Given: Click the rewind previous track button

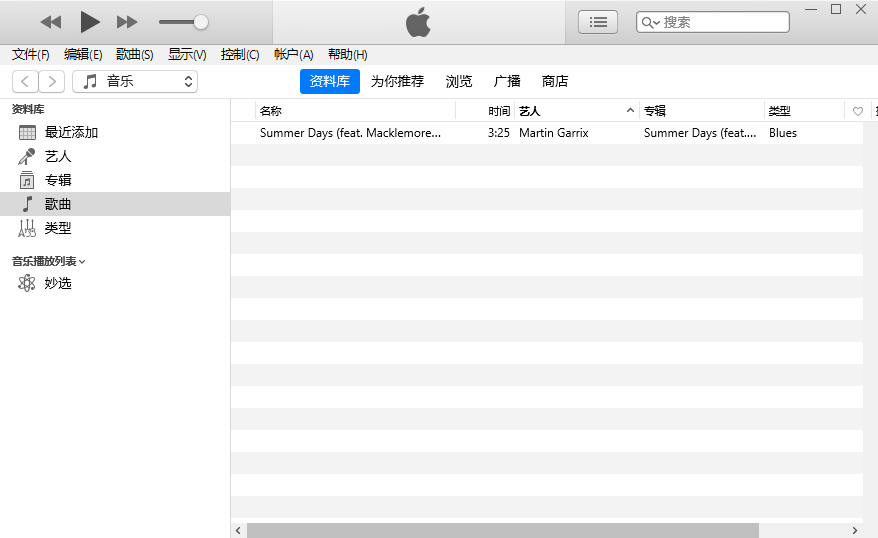Looking at the screenshot, I should 51,22.
